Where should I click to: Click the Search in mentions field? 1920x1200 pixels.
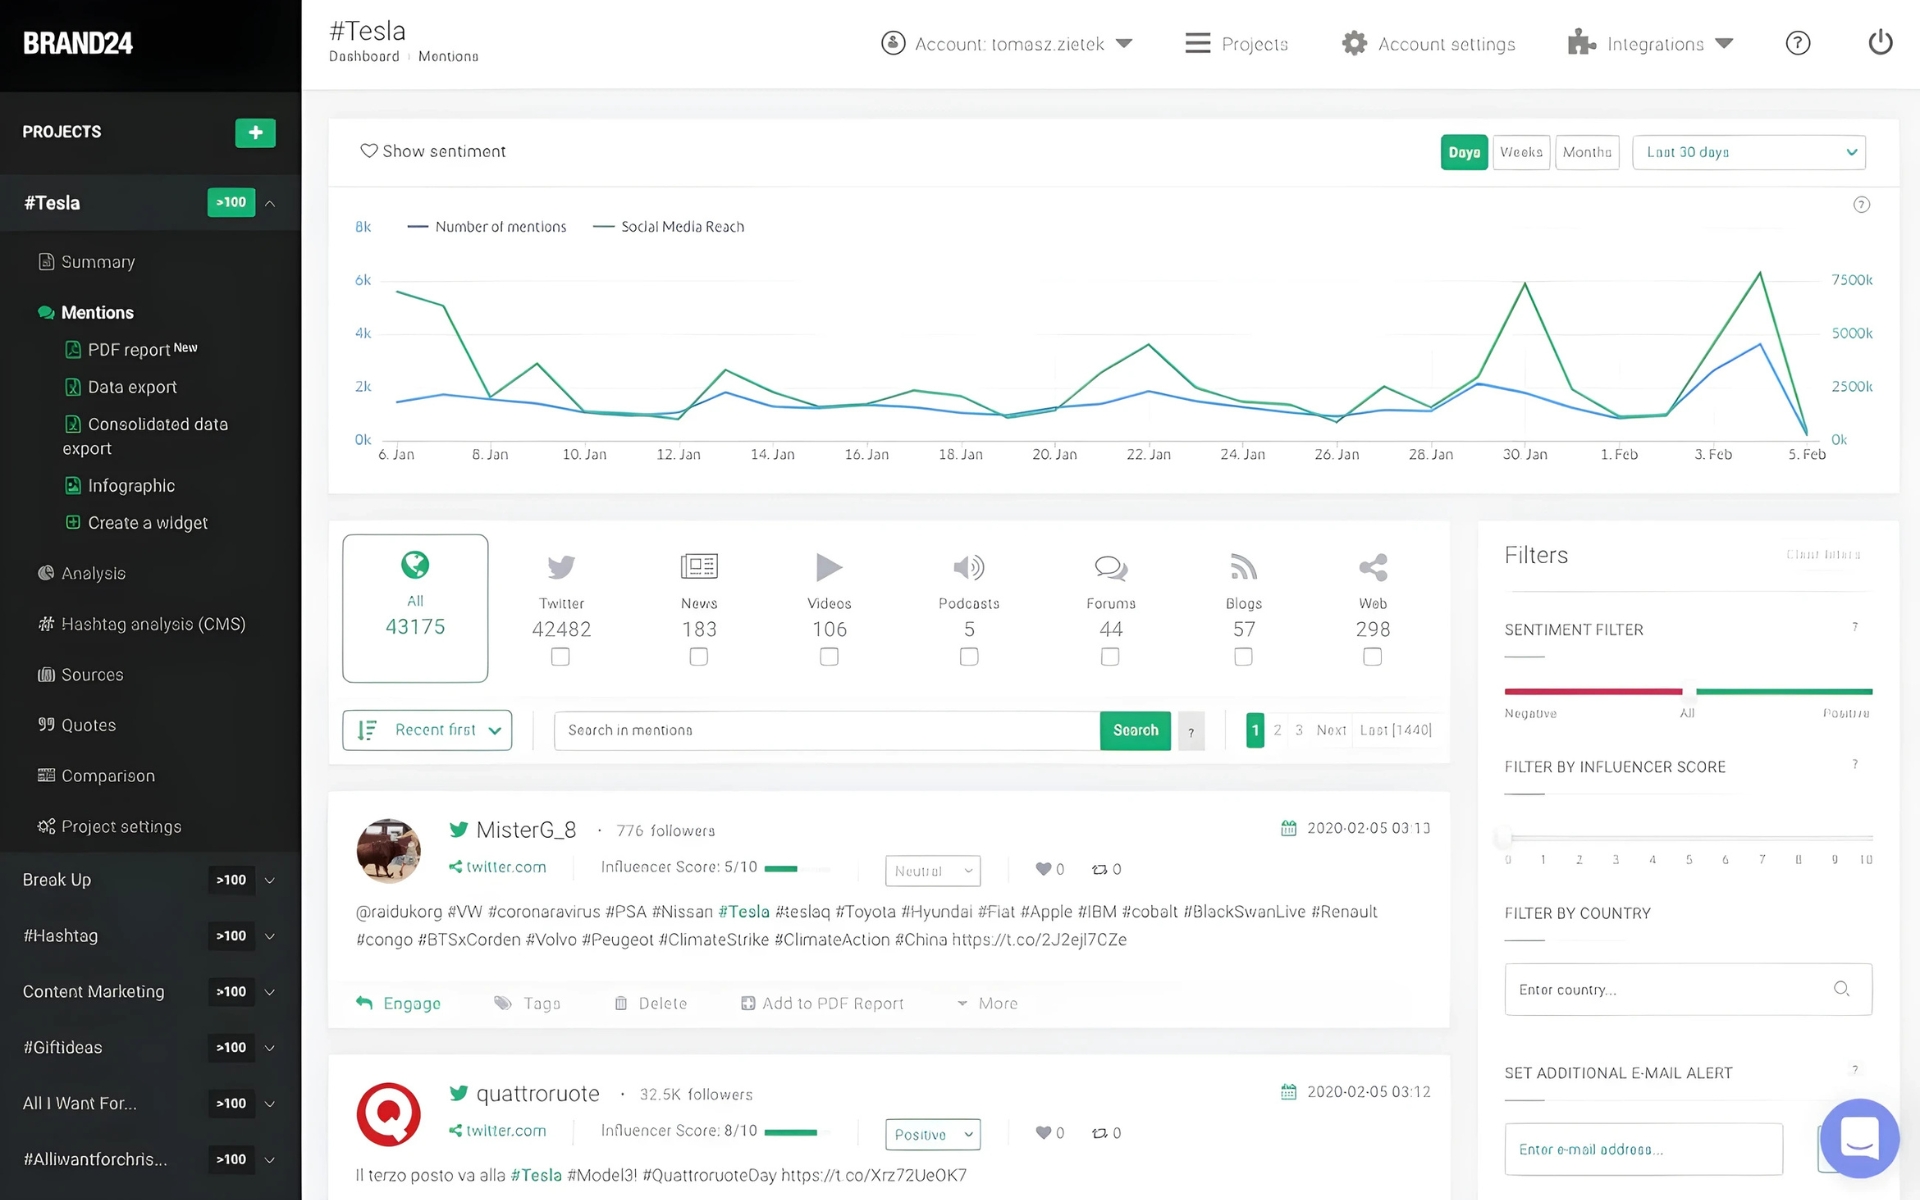pos(827,730)
